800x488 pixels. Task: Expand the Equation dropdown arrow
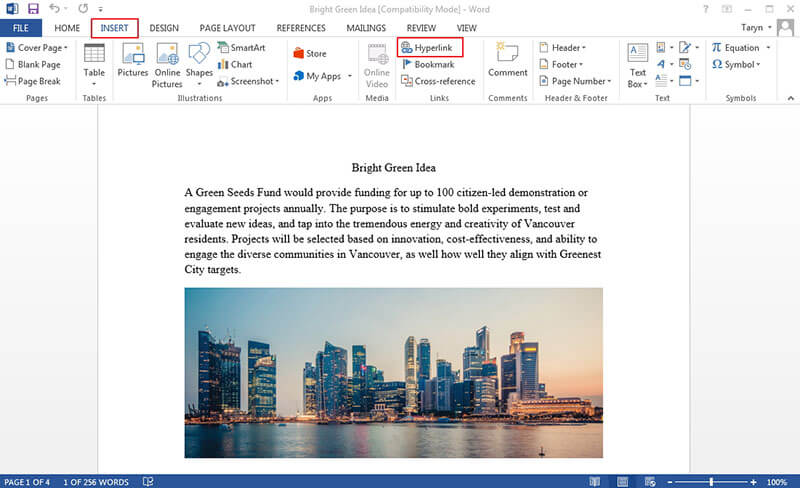[x=768, y=47]
